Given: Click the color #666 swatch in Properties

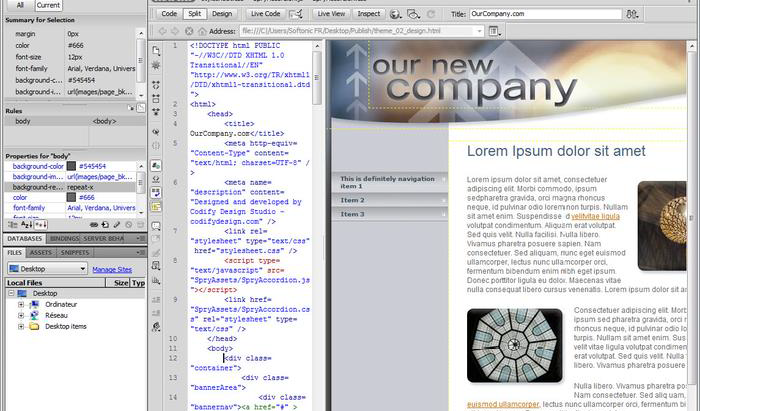Looking at the screenshot, I should pyautogui.click(x=71, y=198).
